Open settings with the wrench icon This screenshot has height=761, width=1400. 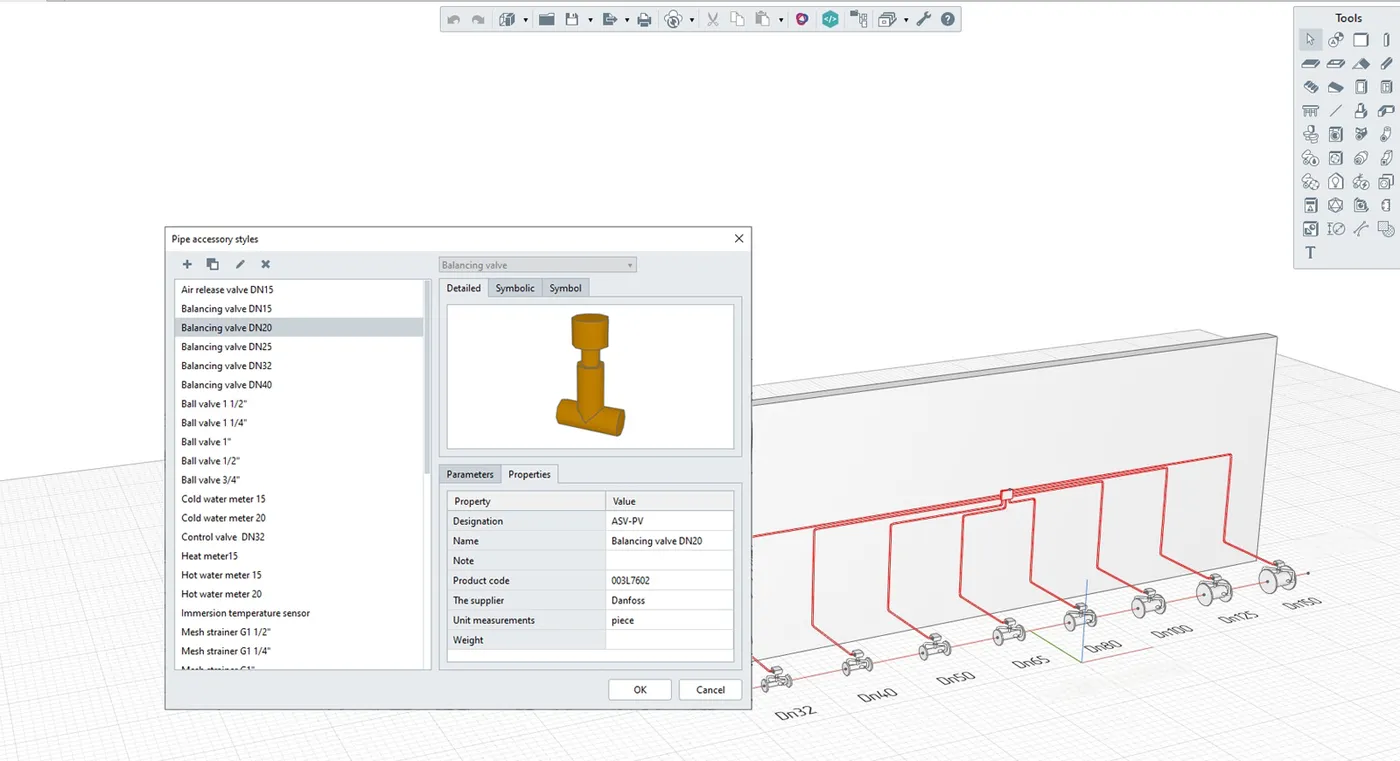pos(923,19)
